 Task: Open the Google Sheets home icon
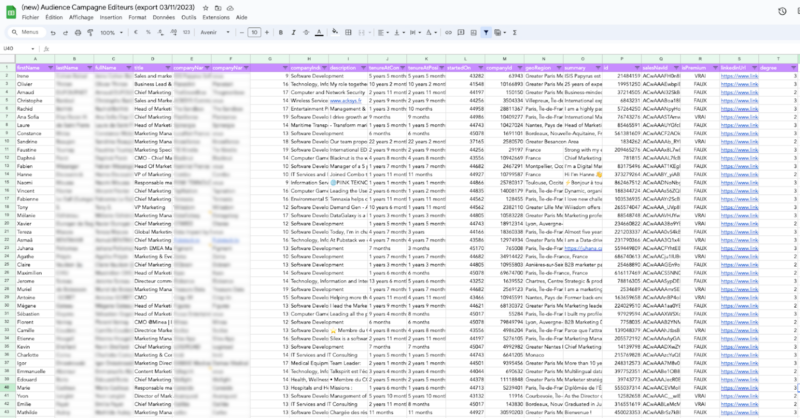[x=11, y=12]
